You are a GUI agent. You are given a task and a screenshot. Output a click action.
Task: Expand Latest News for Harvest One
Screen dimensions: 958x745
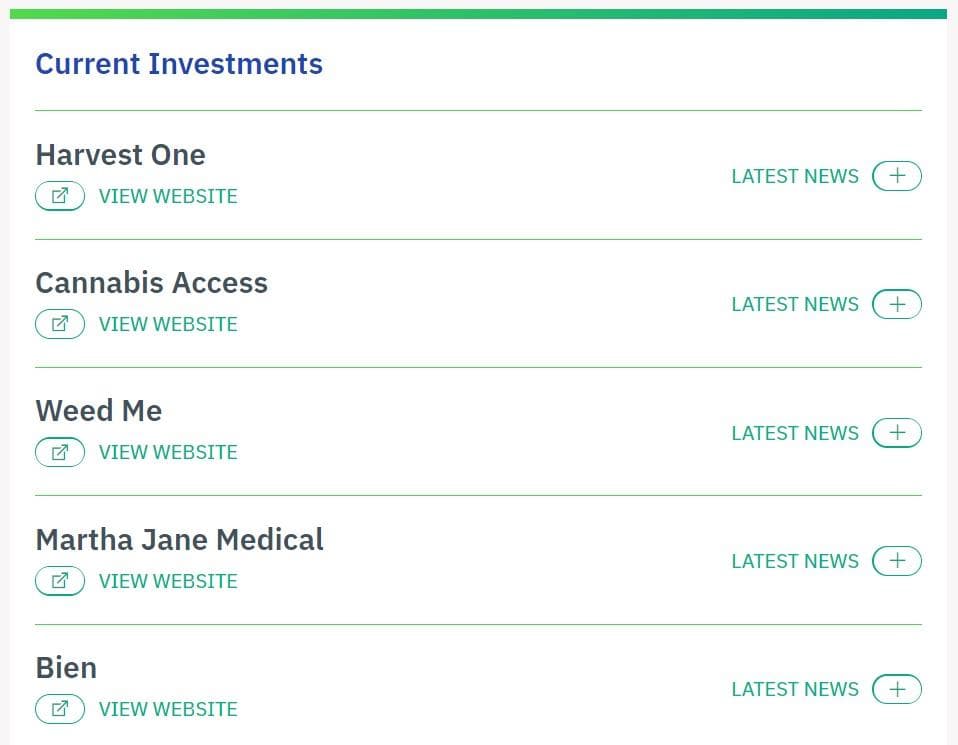tap(897, 176)
